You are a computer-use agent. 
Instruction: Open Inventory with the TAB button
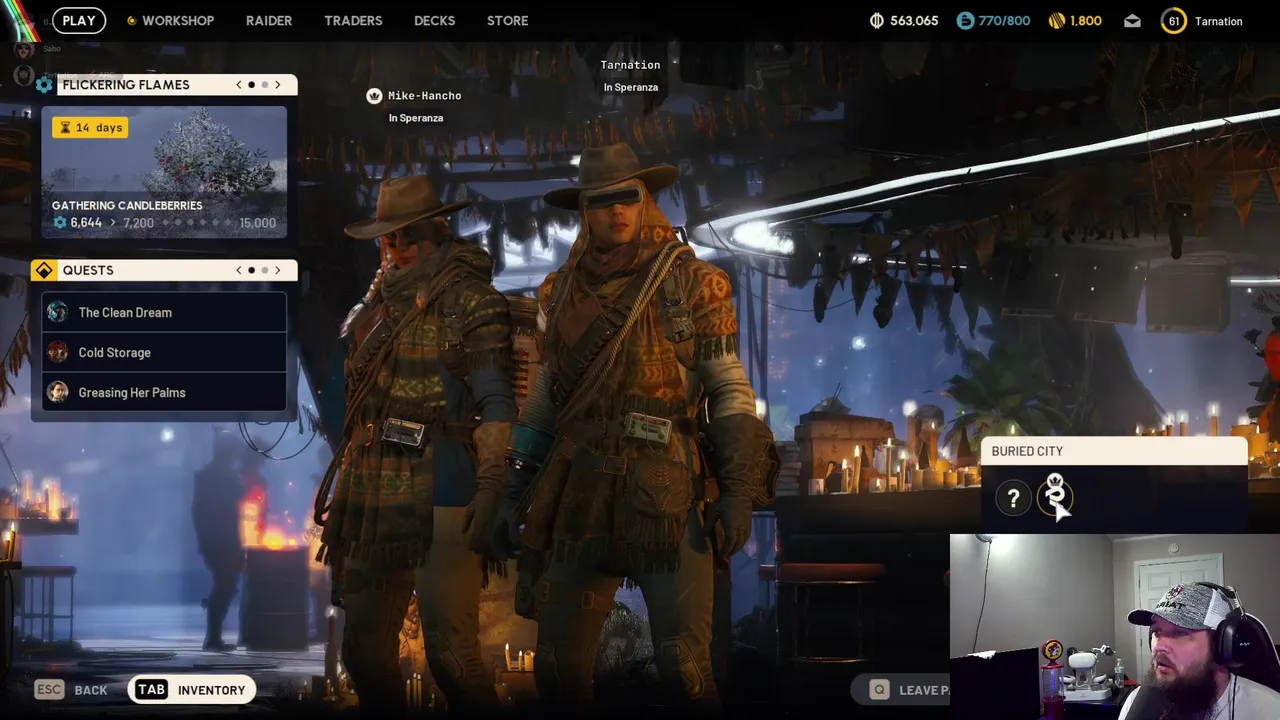click(x=190, y=690)
